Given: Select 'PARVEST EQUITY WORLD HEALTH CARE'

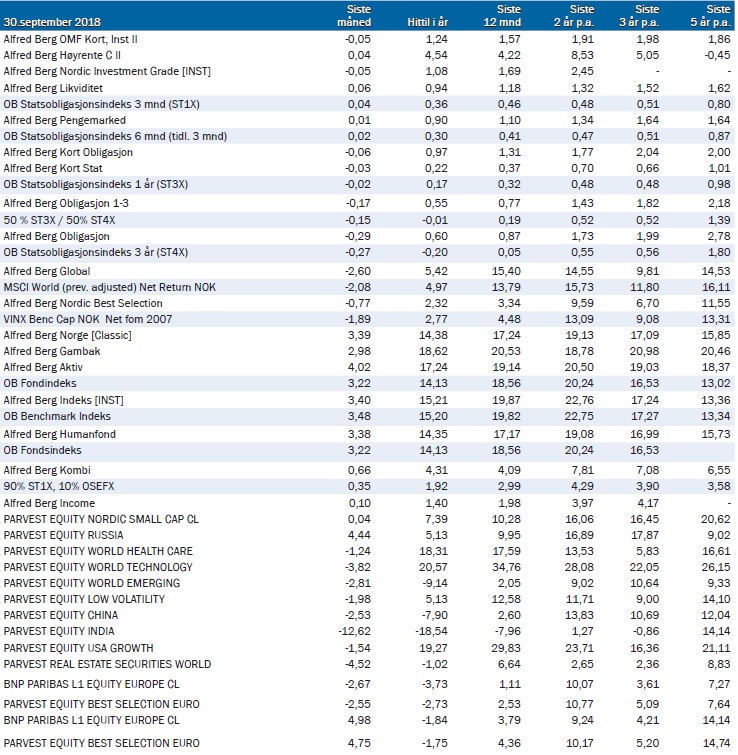Looking at the screenshot, I should [98, 551].
